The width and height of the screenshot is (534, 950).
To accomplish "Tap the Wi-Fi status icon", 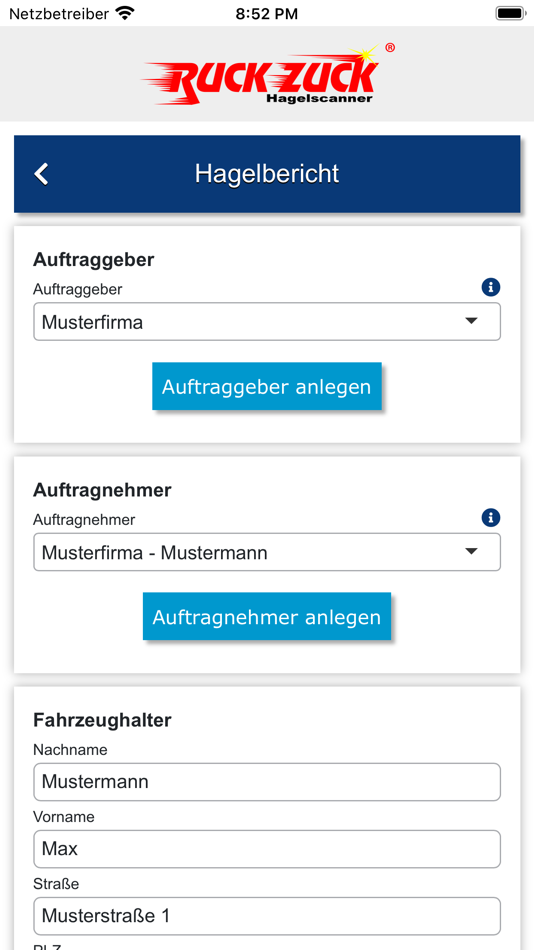I will [x=125, y=13].
